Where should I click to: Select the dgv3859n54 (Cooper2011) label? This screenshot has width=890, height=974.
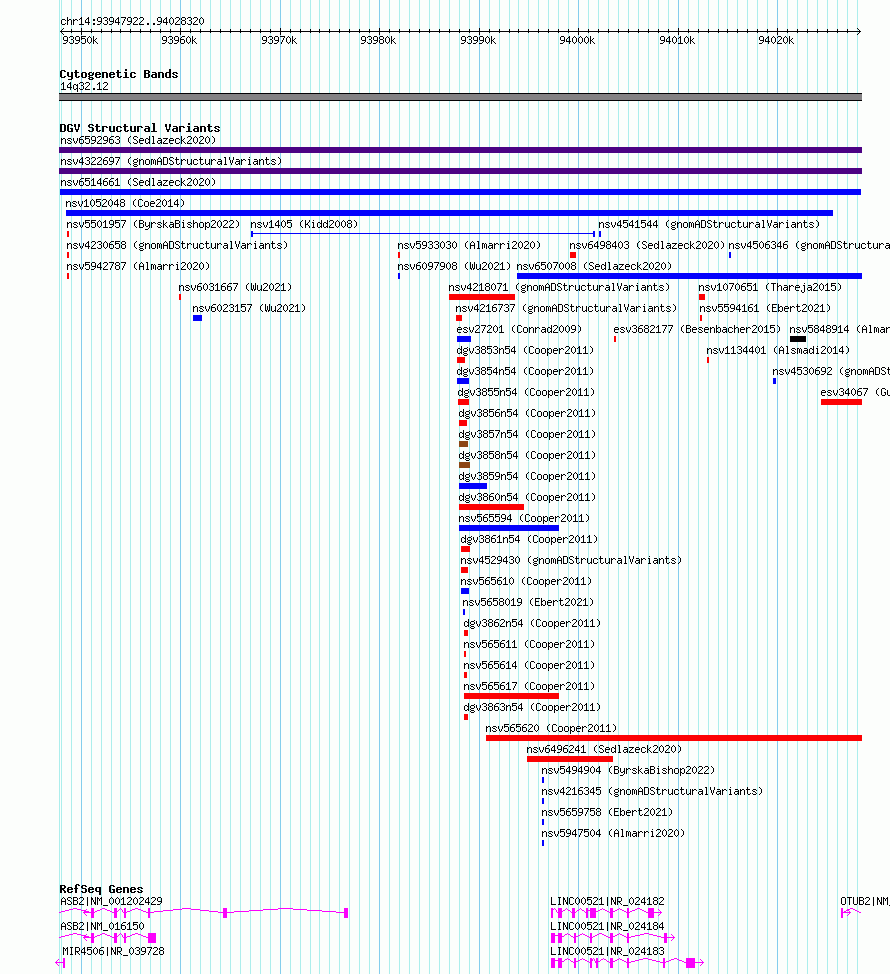point(527,476)
